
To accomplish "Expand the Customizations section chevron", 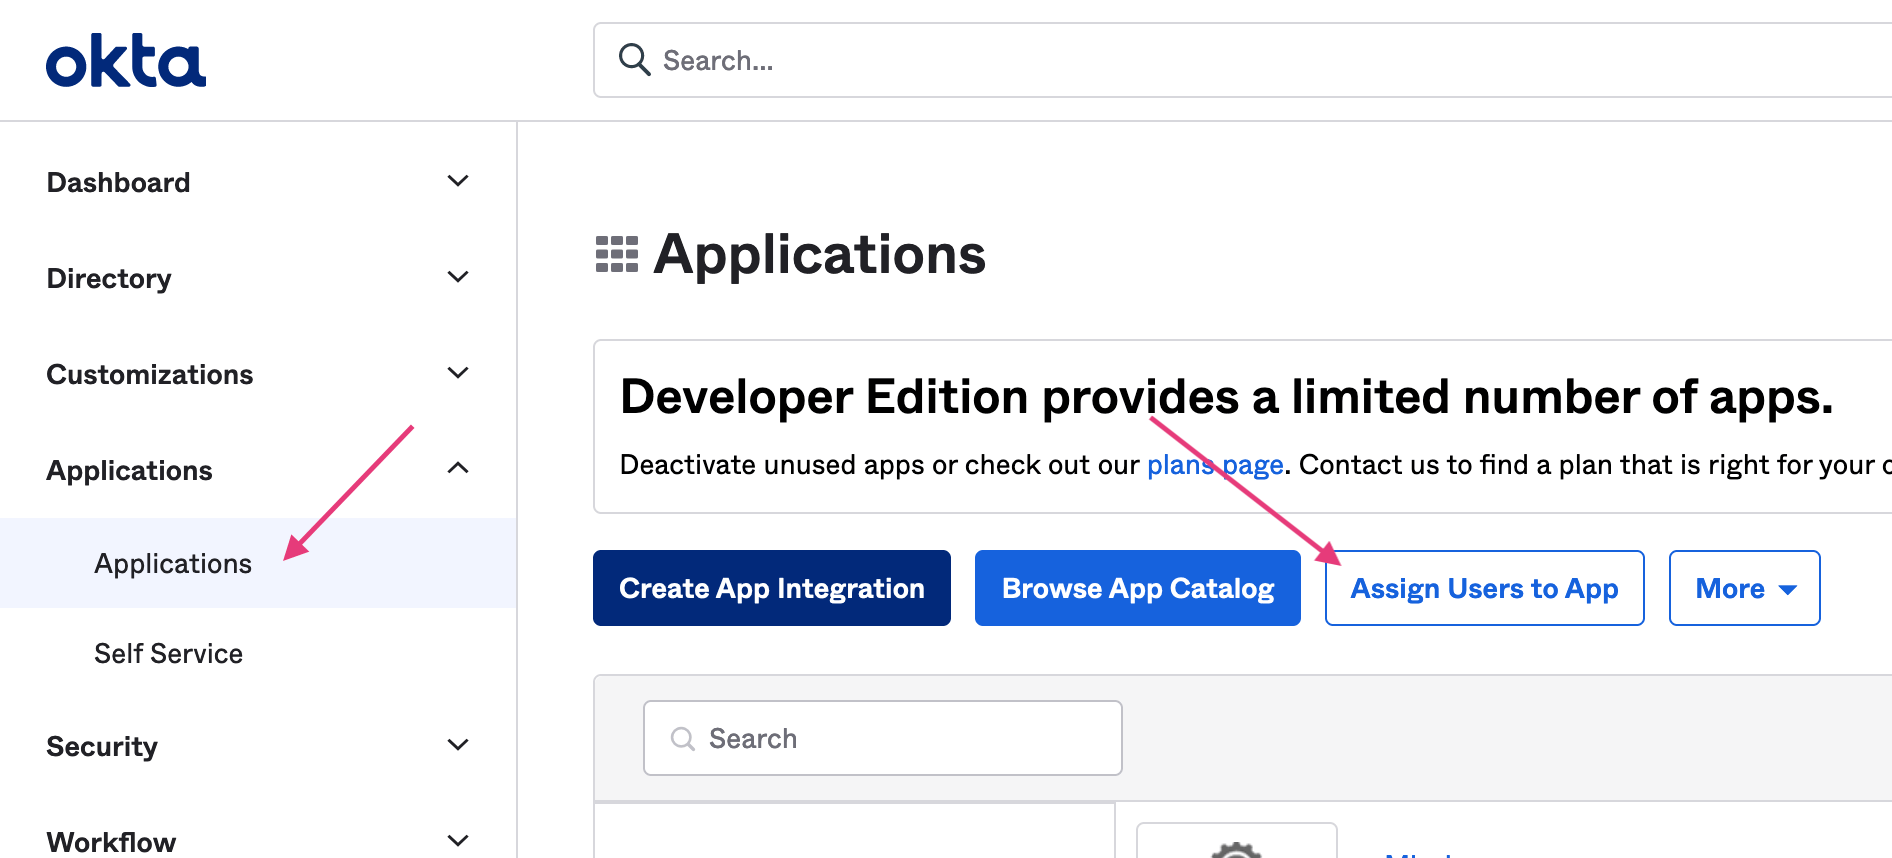I will click(458, 373).
